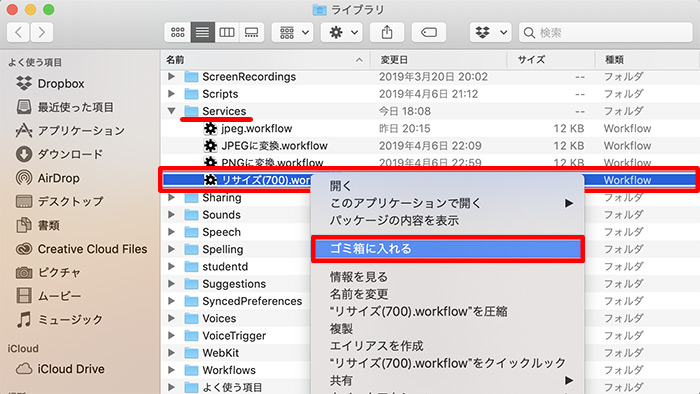The width and height of the screenshot is (700, 394).
Task: Open アプリケーション in the sidebar
Action: click(70, 130)
